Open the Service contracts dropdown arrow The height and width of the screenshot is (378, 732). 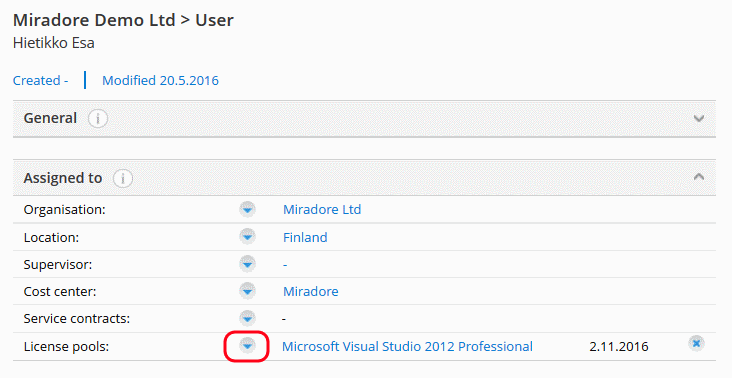click(247, 318)
